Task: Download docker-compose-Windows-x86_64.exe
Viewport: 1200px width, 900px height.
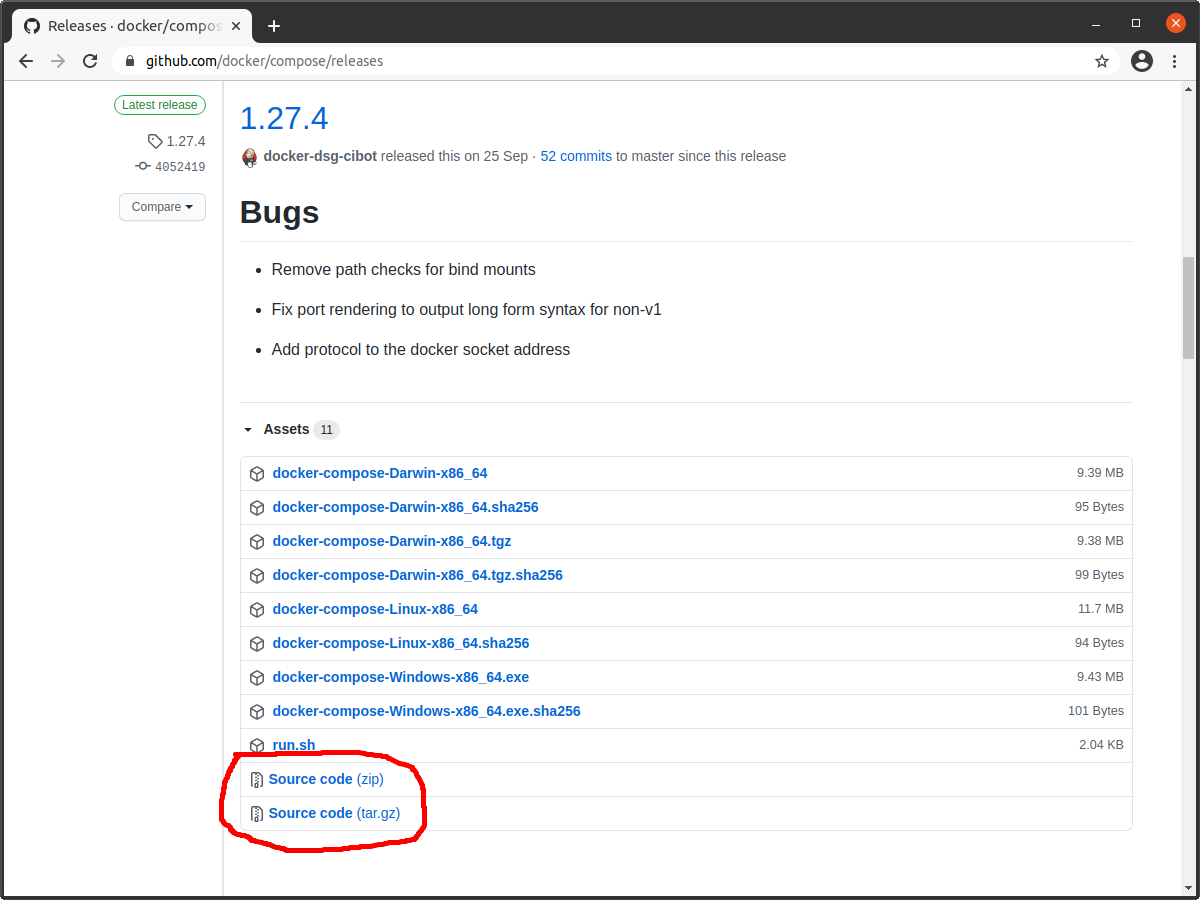Action: (401, 677)
